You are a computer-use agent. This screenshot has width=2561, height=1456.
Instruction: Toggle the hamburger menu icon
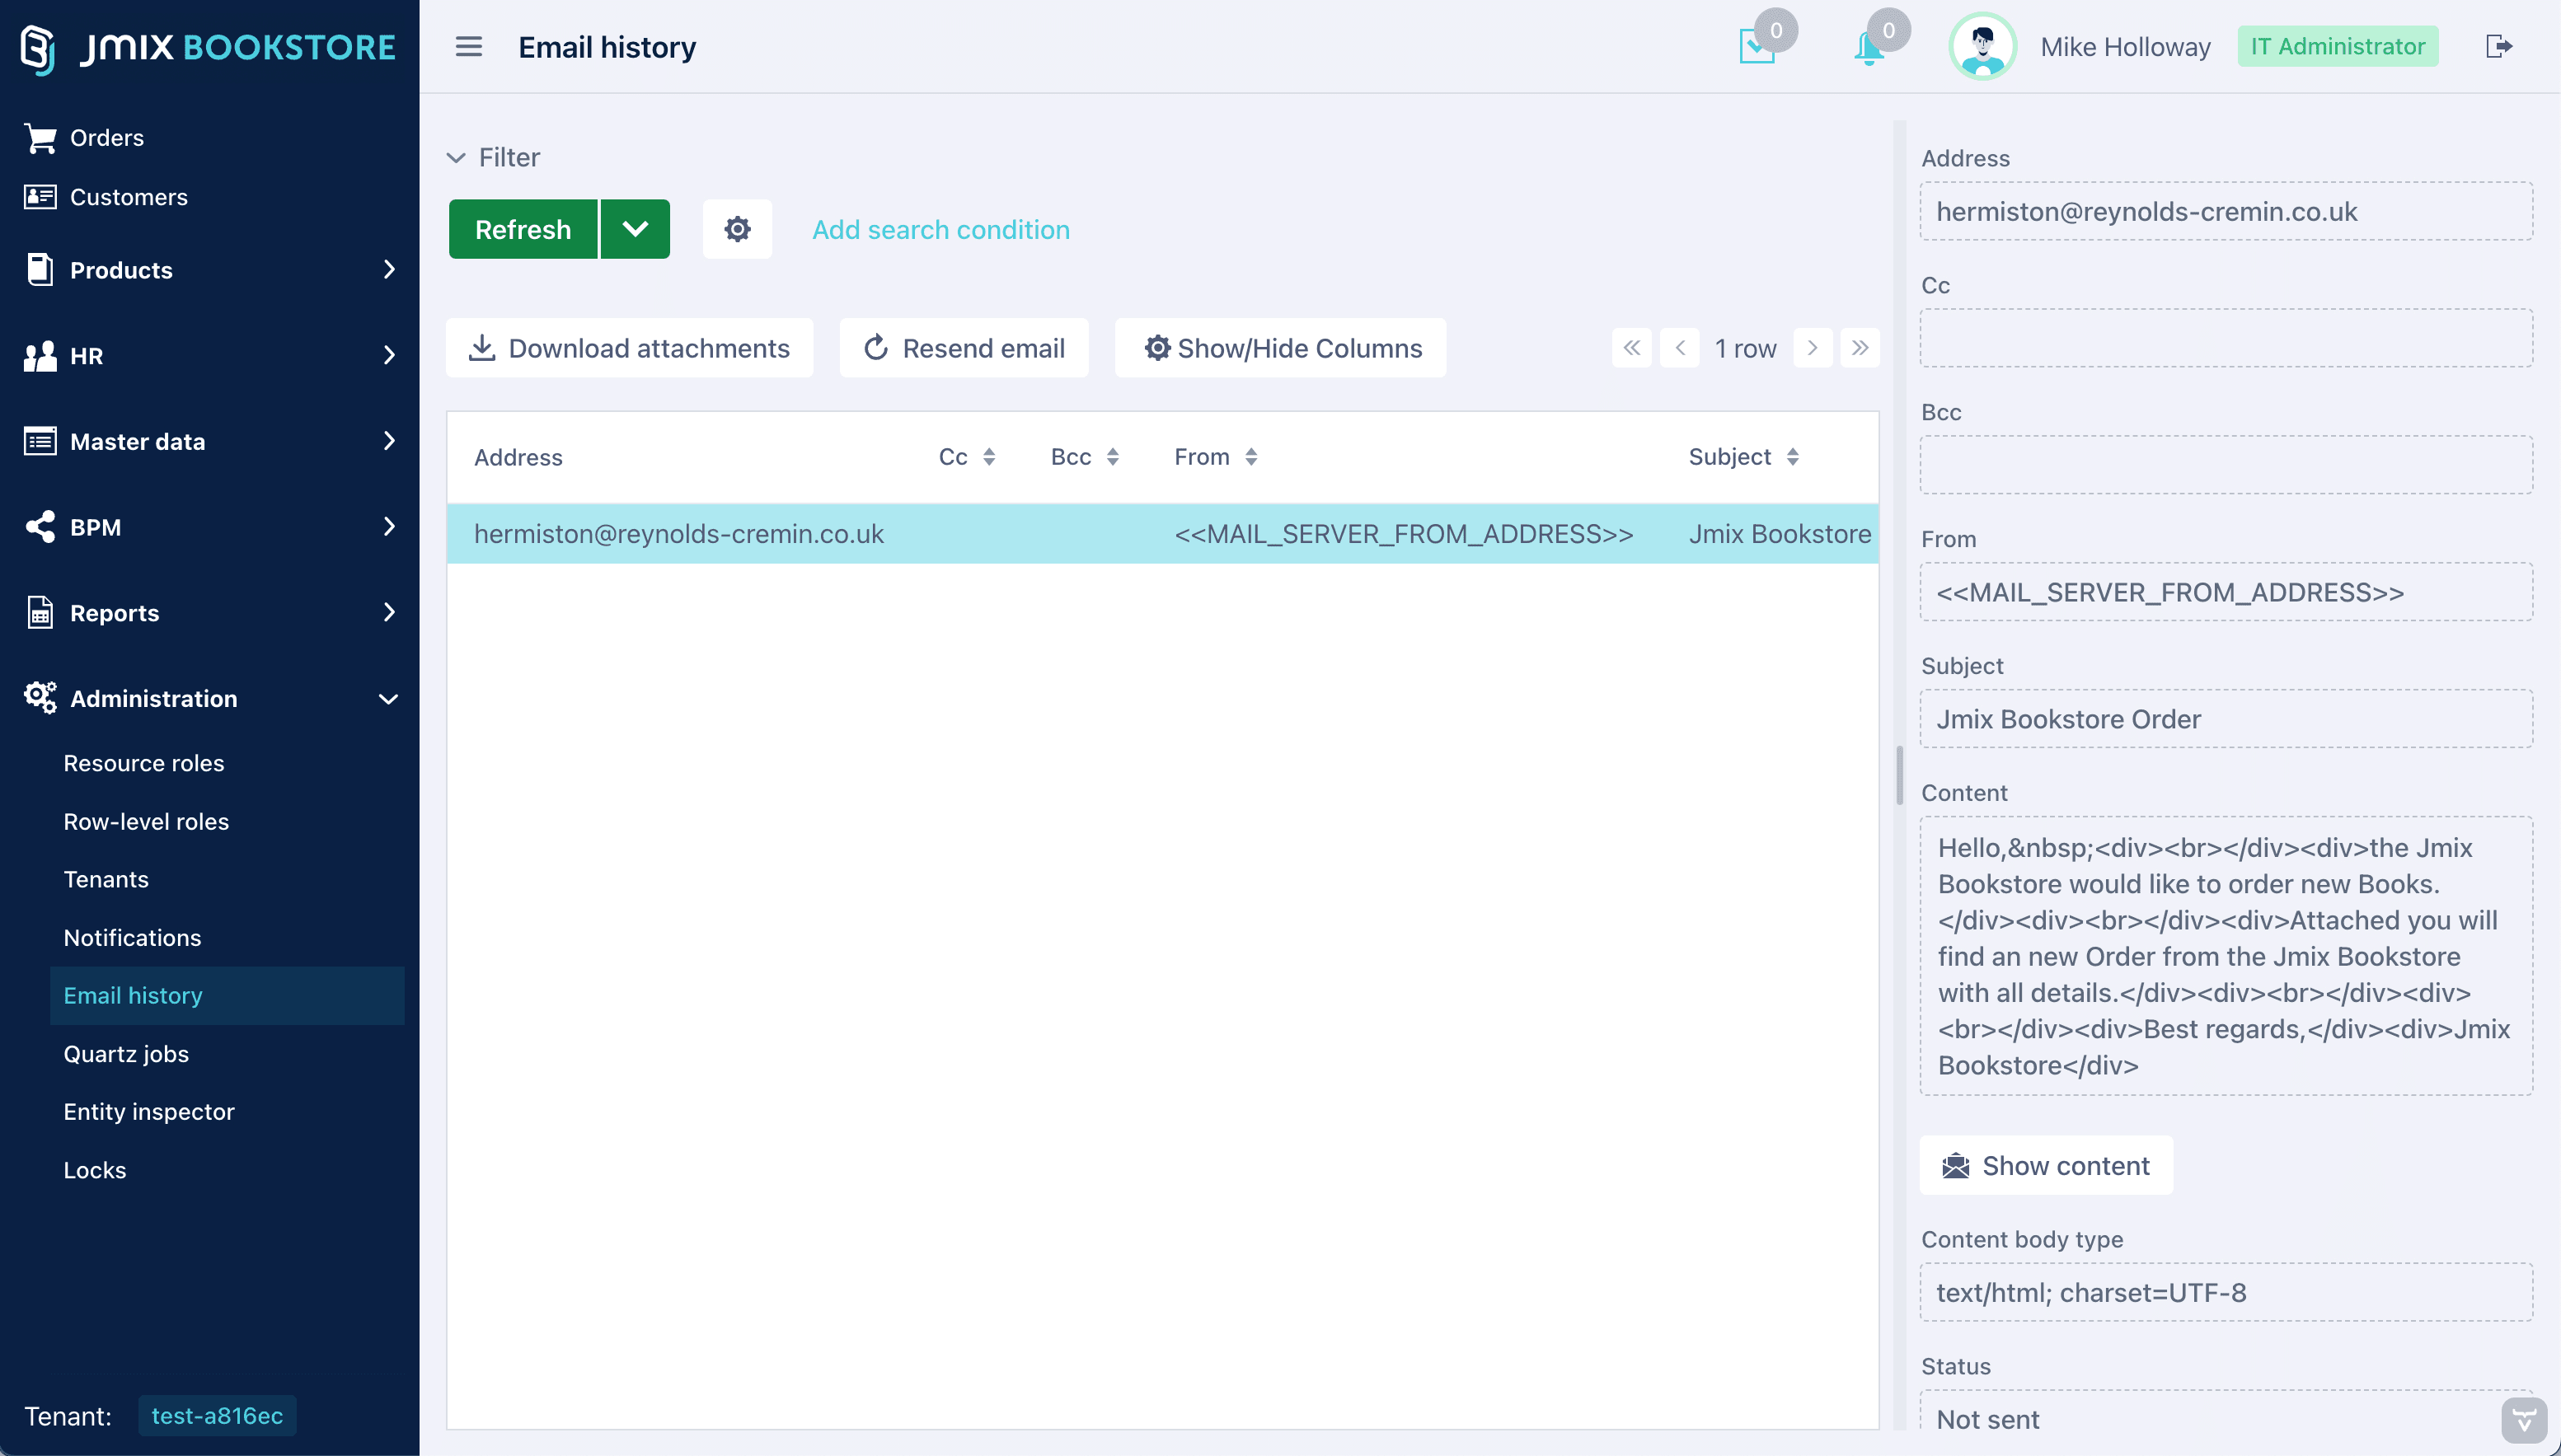(468, 47)
